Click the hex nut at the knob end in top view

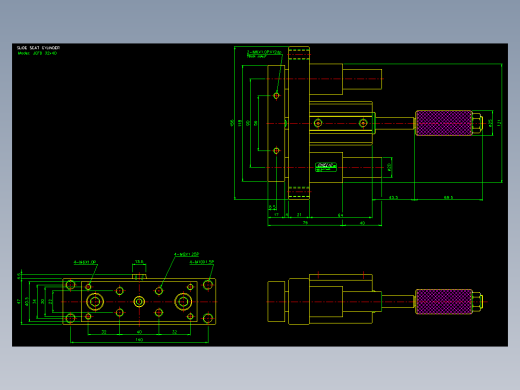(x=477, y=123)
